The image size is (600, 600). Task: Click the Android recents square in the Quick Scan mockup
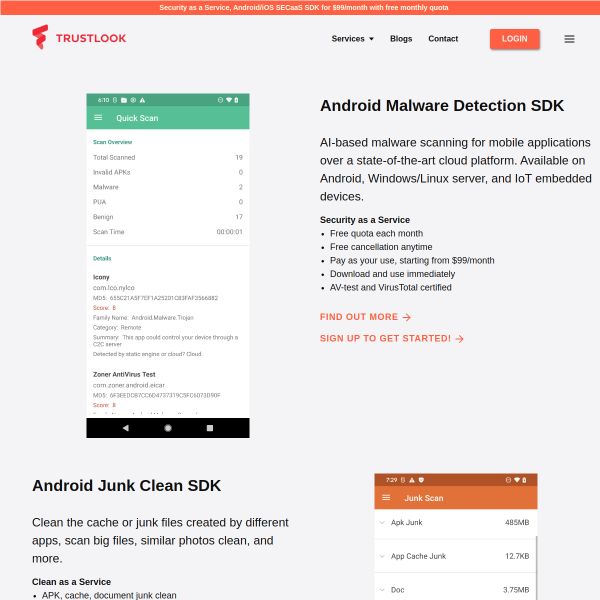(x=210, y=428)
